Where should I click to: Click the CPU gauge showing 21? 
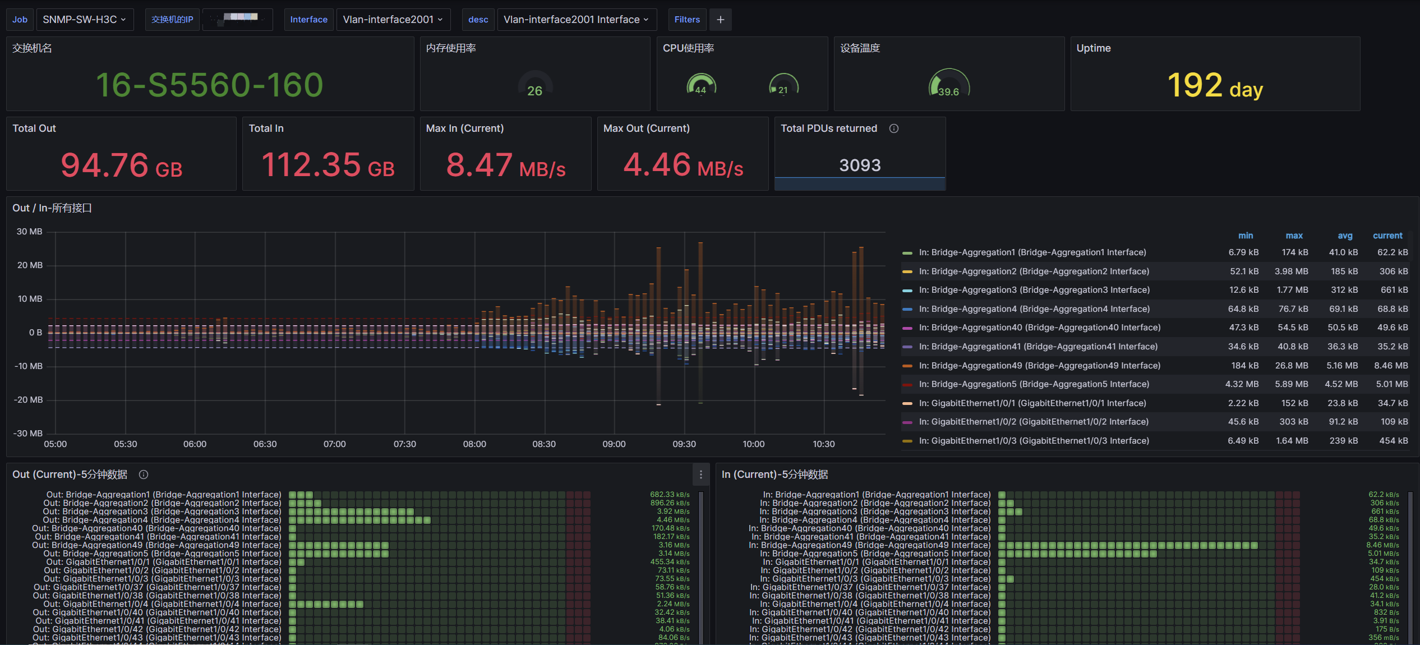pyautogui.click(x=783, y=86)
